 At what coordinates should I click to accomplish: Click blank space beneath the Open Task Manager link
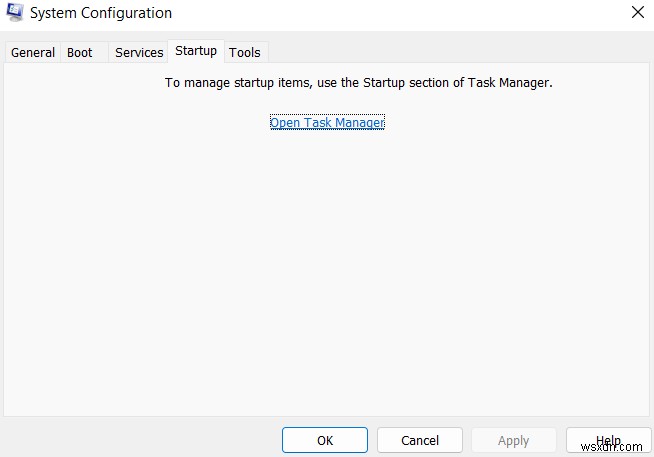click(x=327, y=250)
